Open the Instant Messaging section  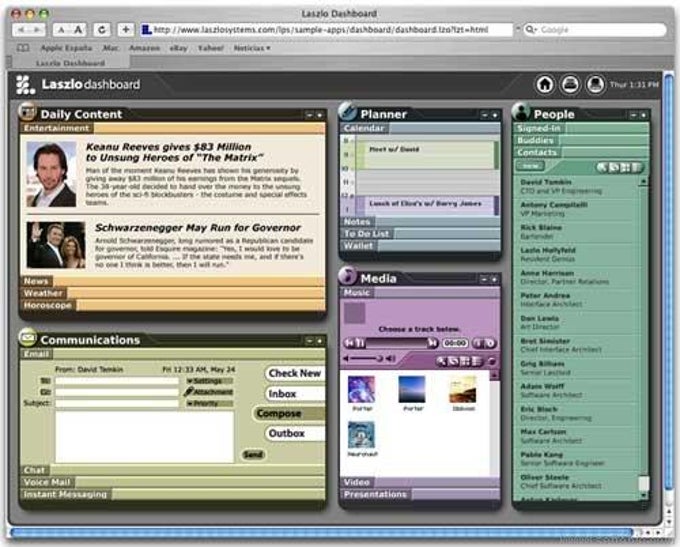(173, 494)
